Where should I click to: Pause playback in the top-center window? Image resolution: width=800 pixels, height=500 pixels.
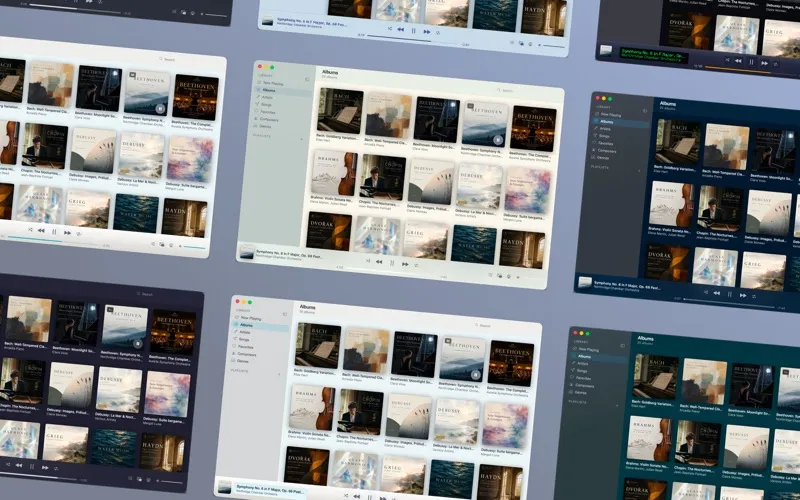[414, 31]
